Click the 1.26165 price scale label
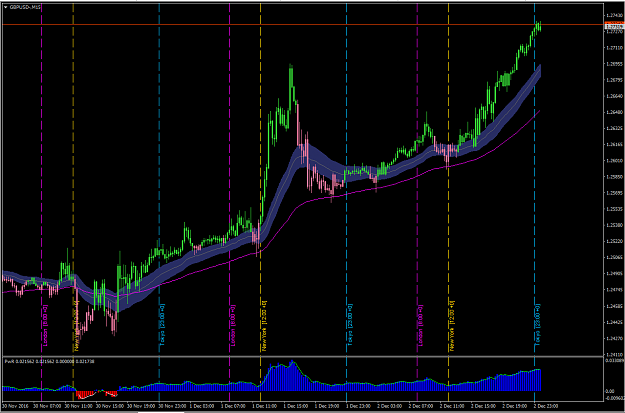Viewport: 625px width, 413px height. (x=614, y=144)
